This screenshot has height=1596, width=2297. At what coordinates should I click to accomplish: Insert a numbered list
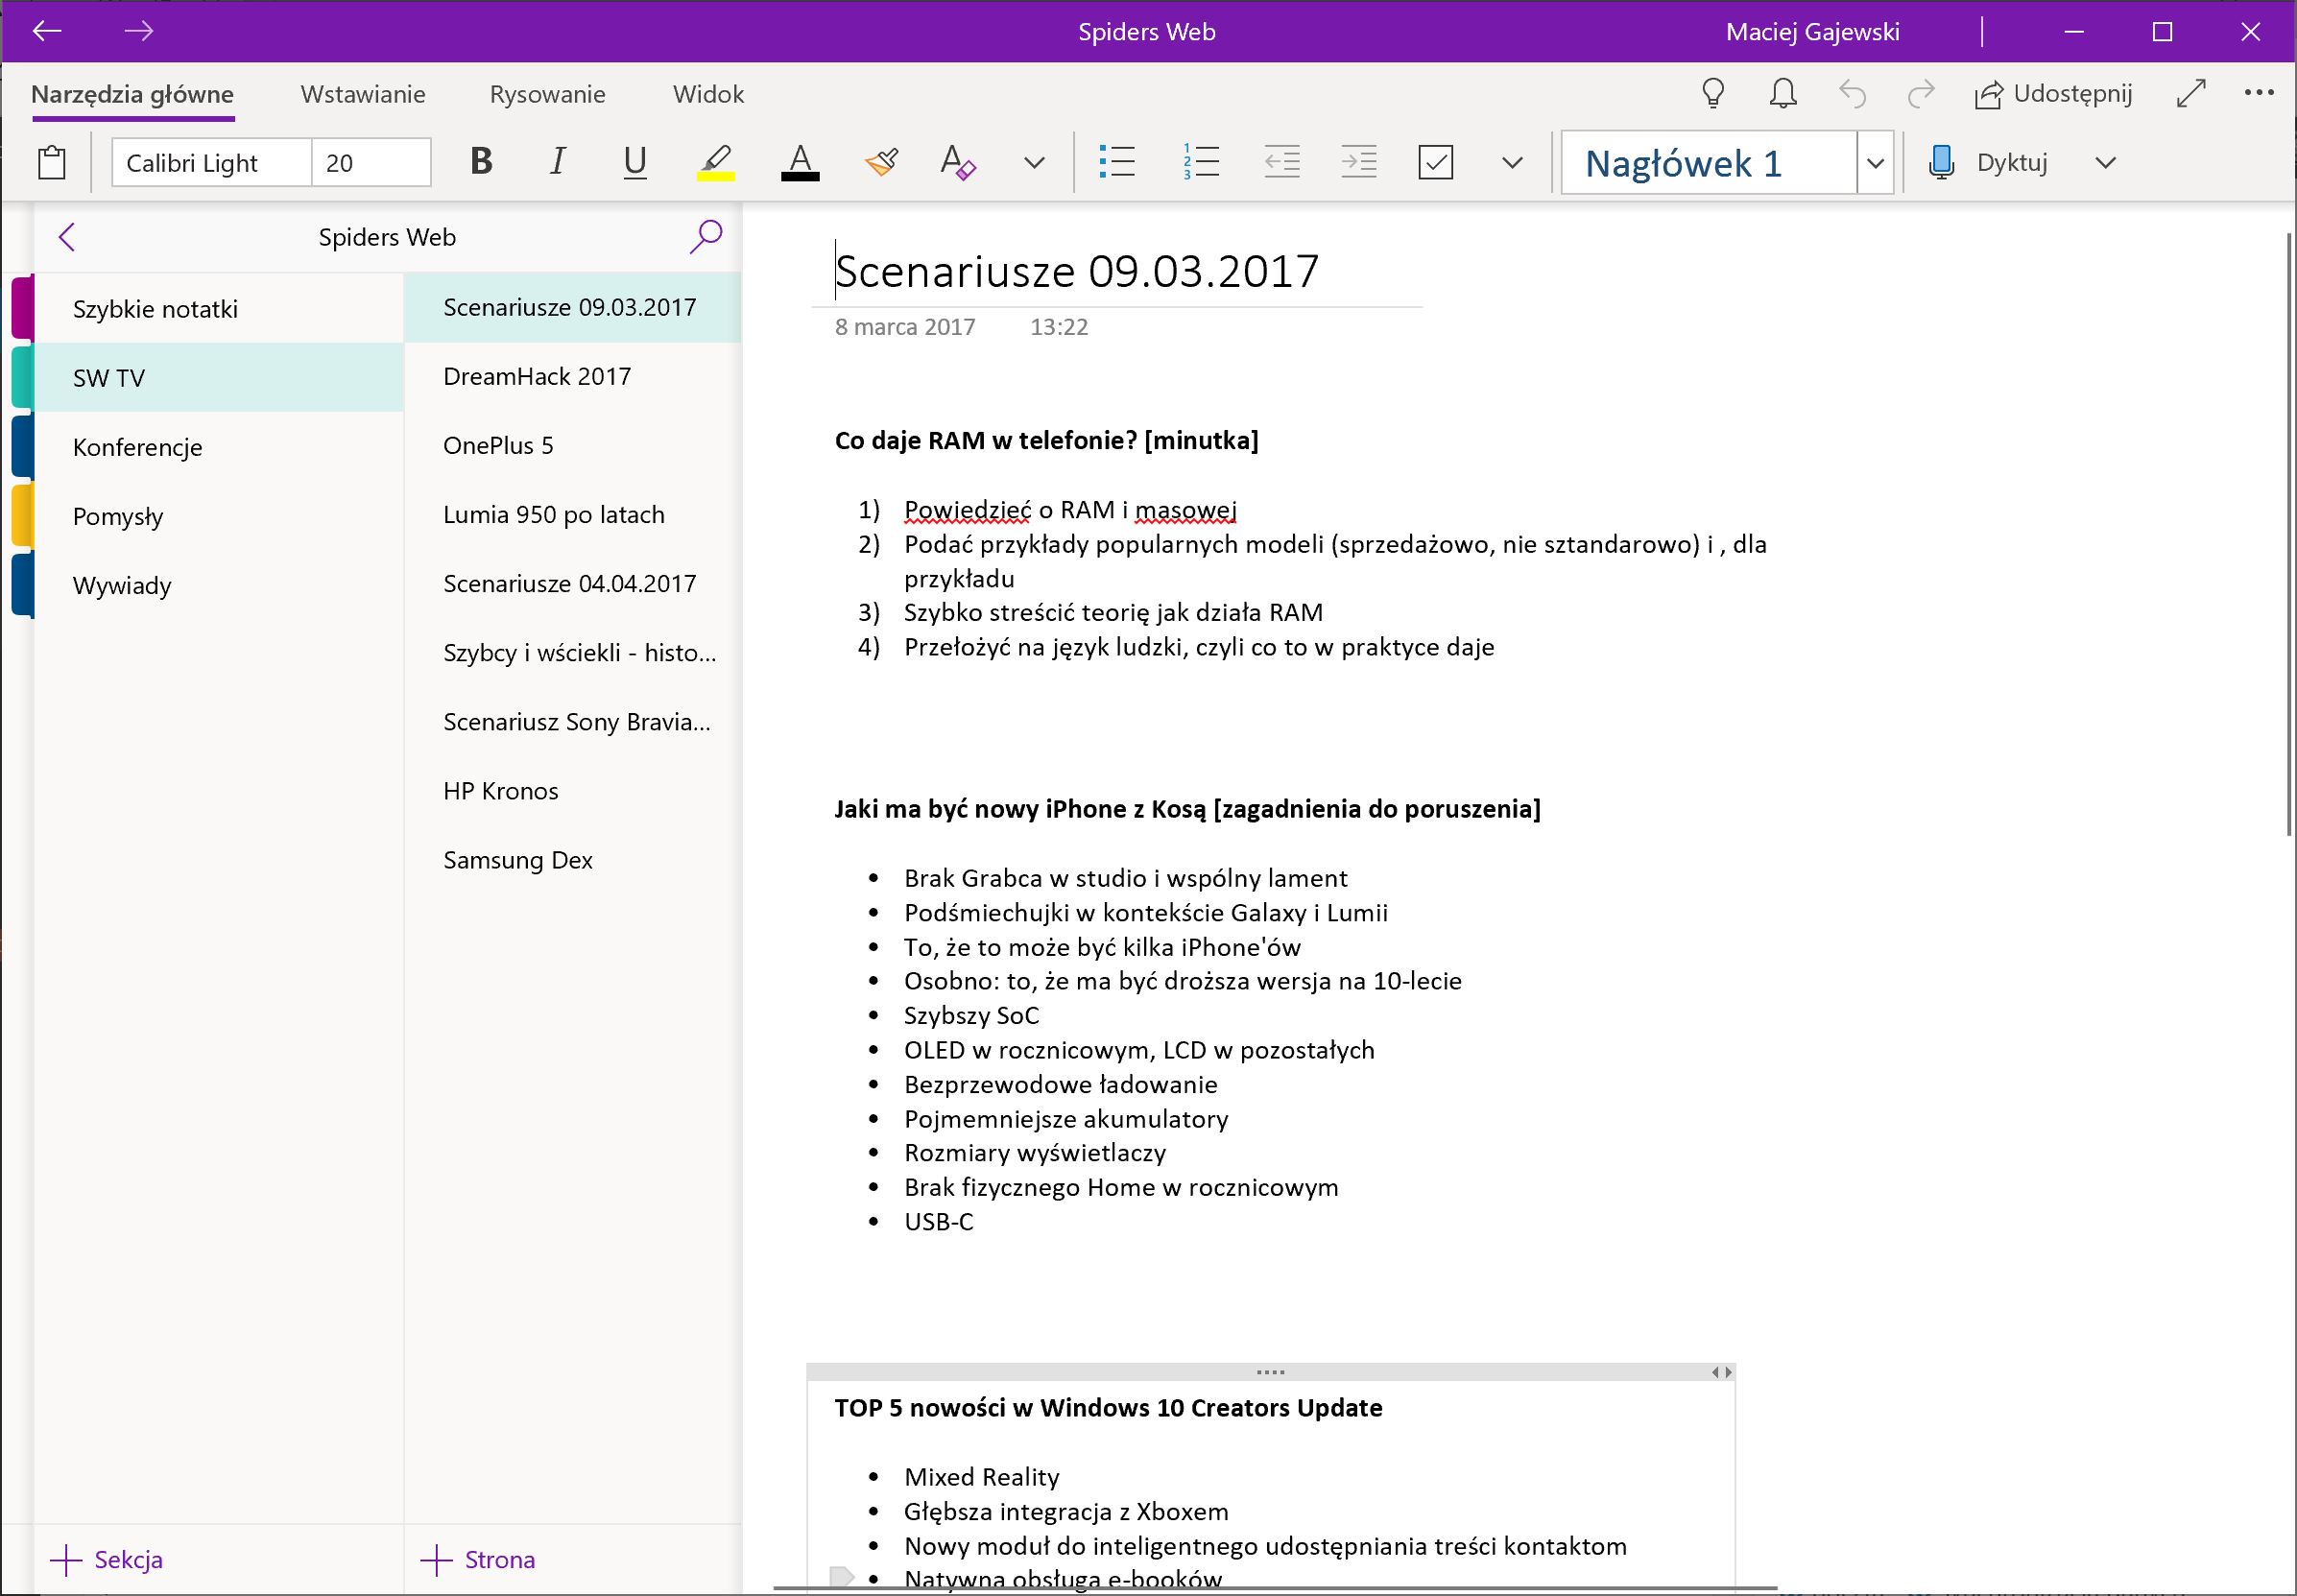pos(1200,161)
